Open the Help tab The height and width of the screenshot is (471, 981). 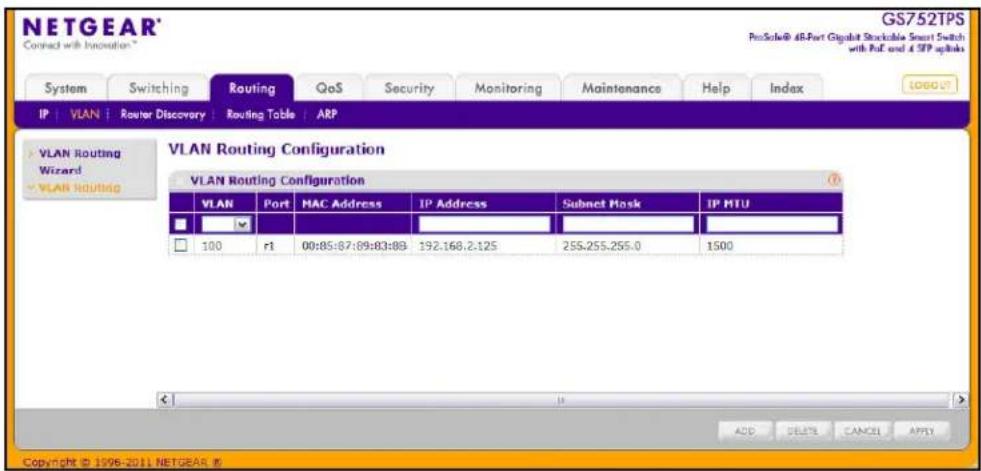[x=716, y=89]
